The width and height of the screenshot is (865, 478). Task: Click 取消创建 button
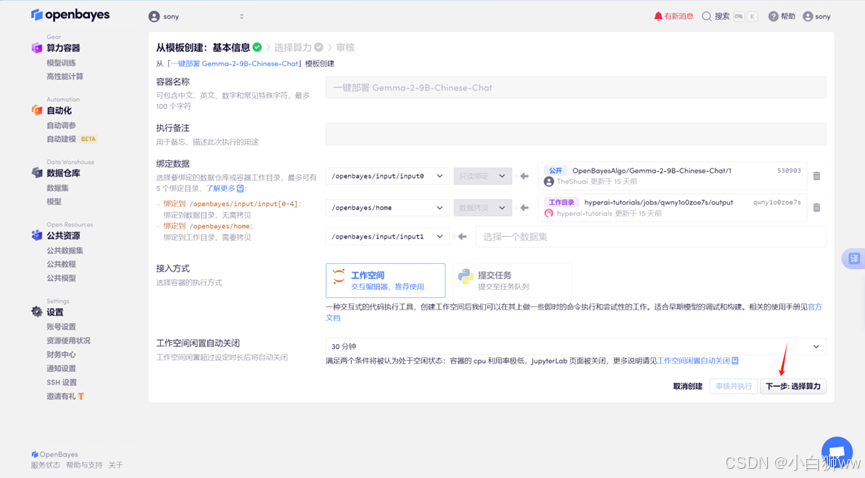687,386
